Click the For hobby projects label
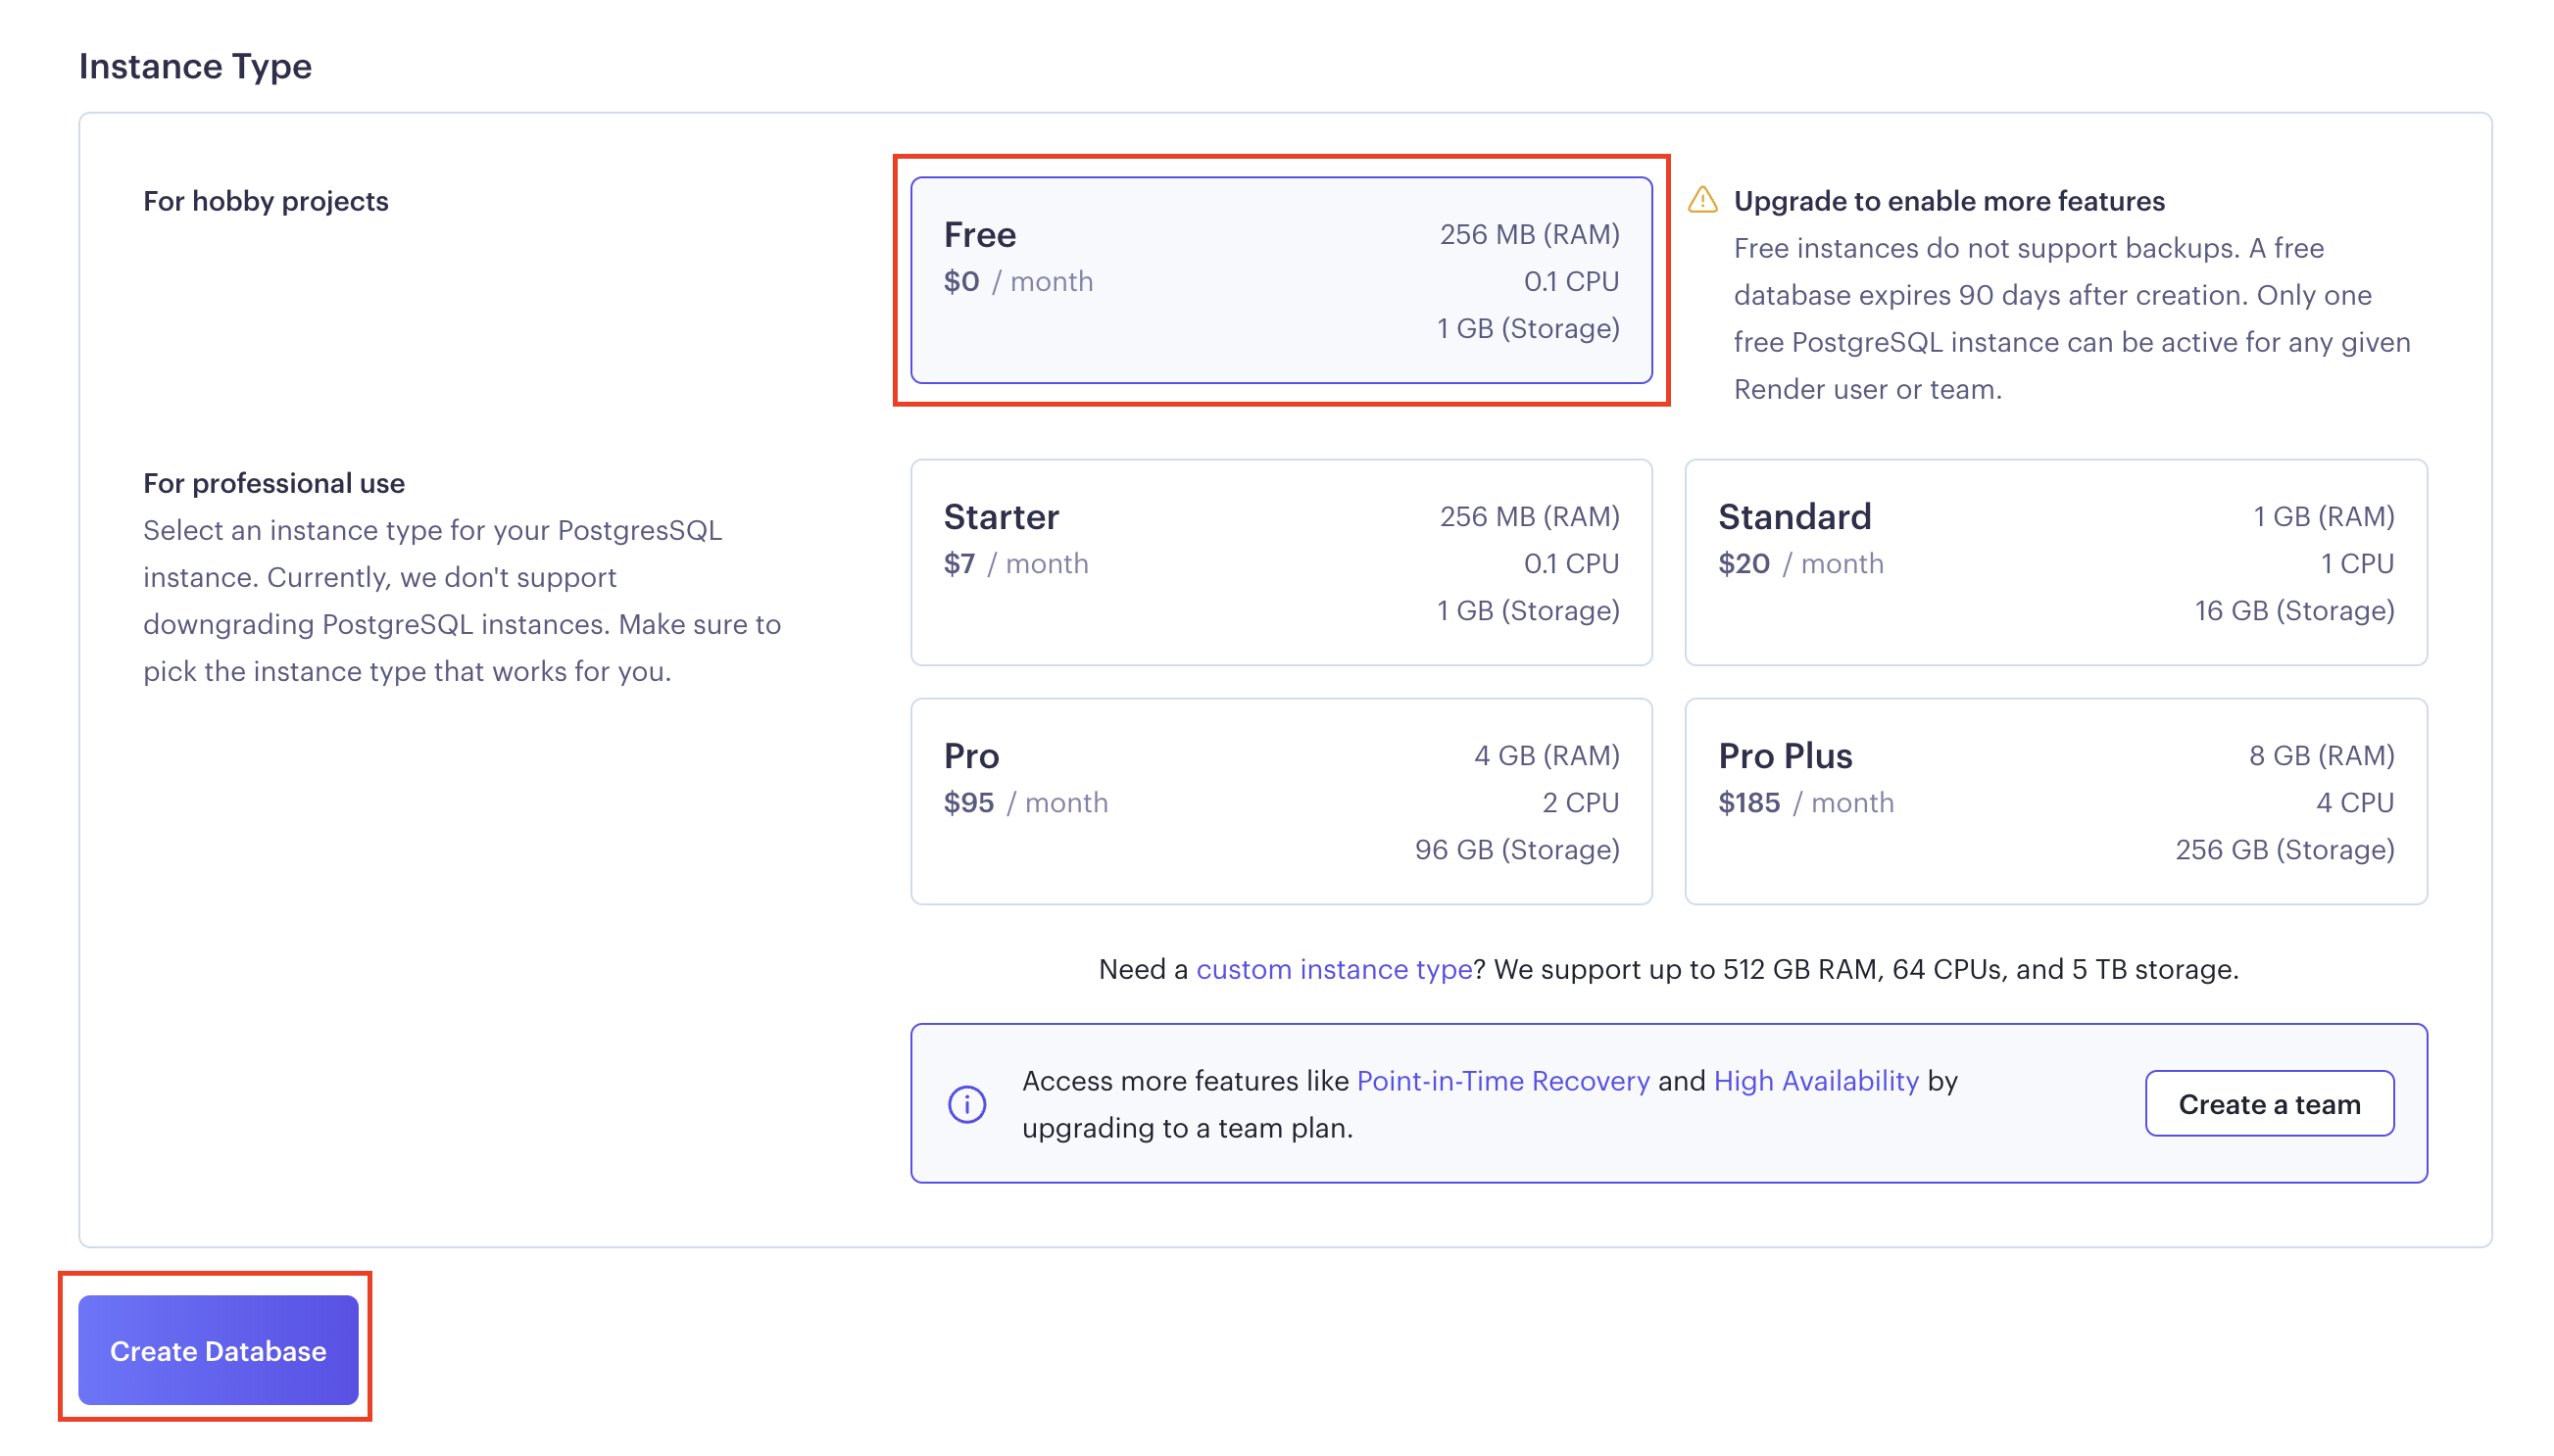This screenshot has width=2554, height=1456. (x=265, y=201)
